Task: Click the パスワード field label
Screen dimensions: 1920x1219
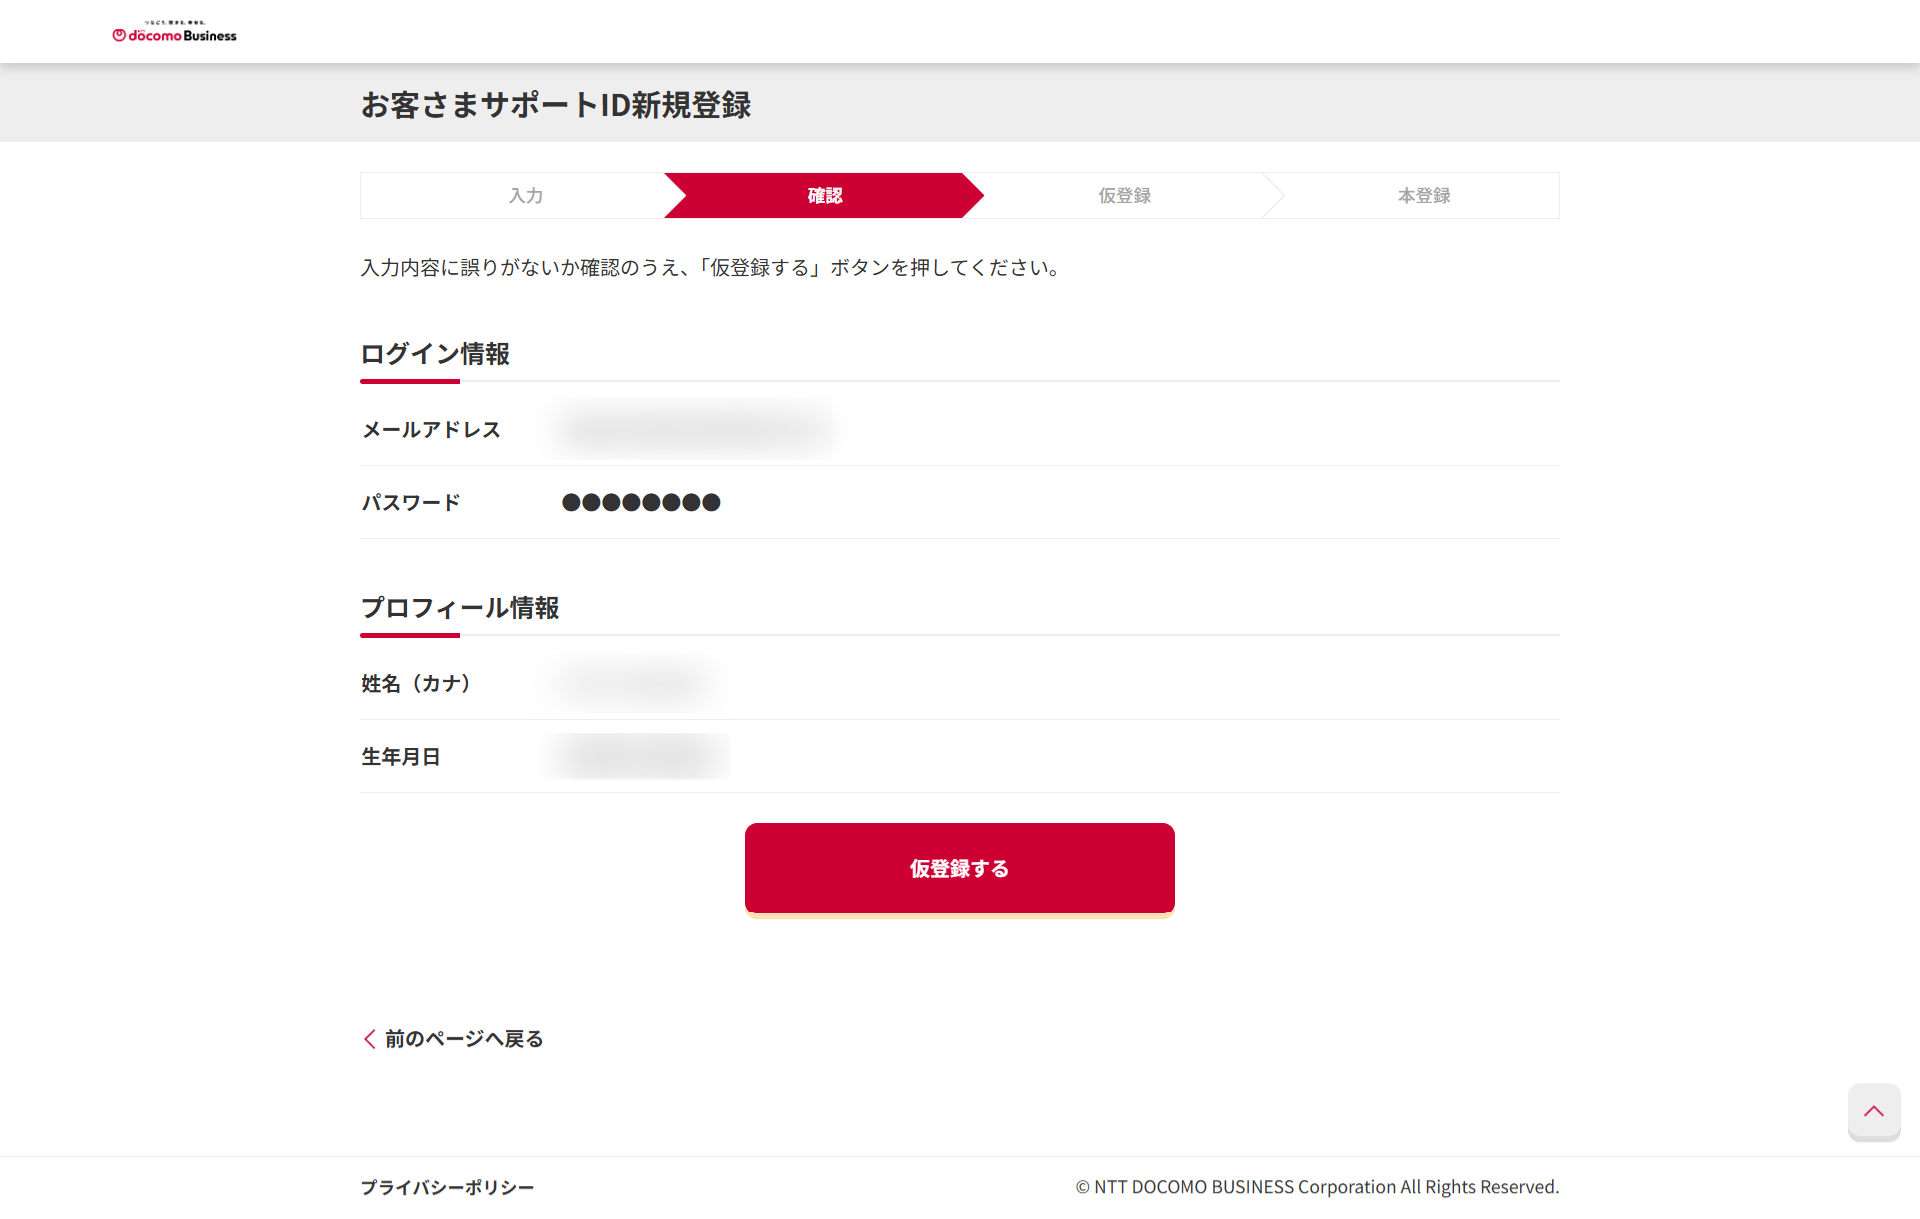Action: tap(411, 503)
